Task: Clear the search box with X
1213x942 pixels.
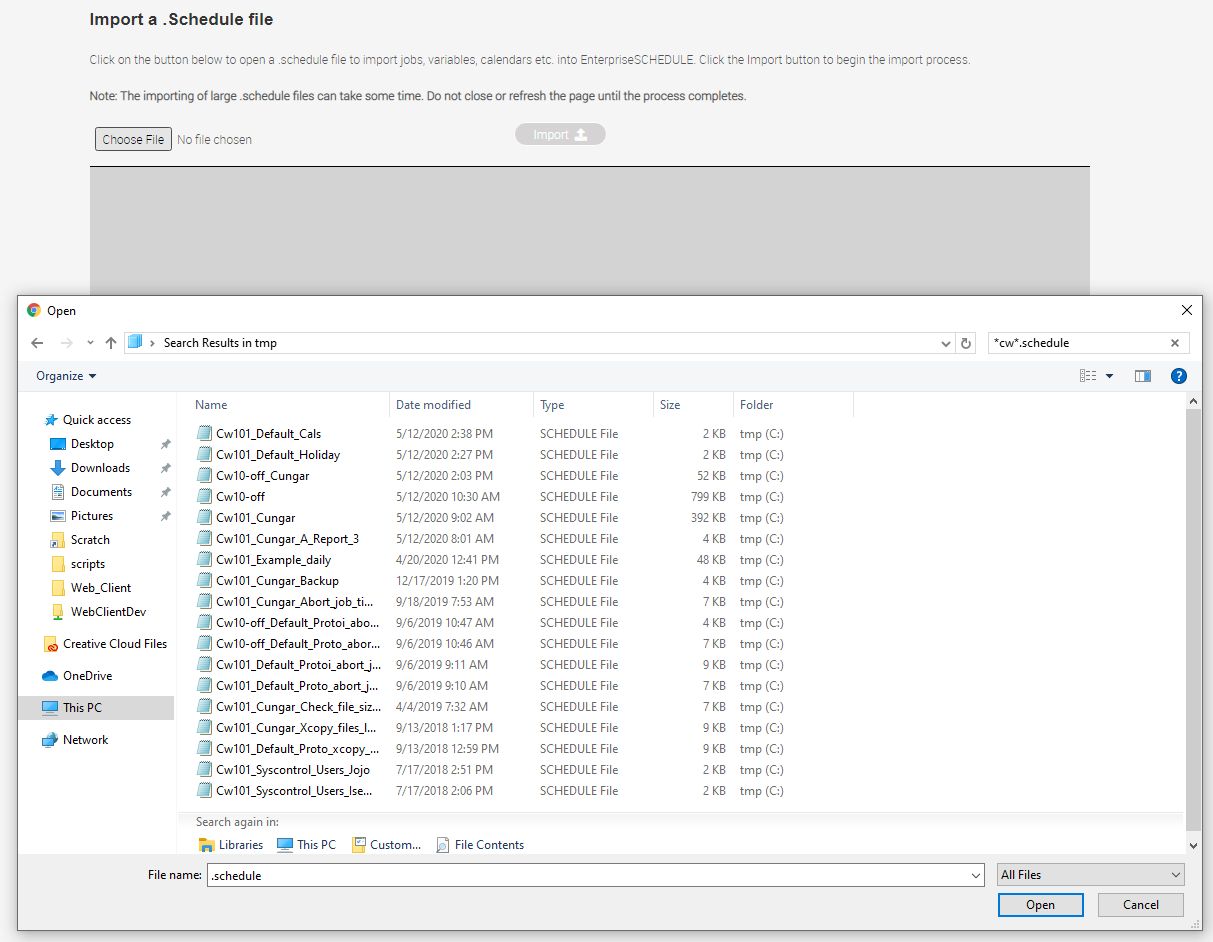Action: [1175, 343]
